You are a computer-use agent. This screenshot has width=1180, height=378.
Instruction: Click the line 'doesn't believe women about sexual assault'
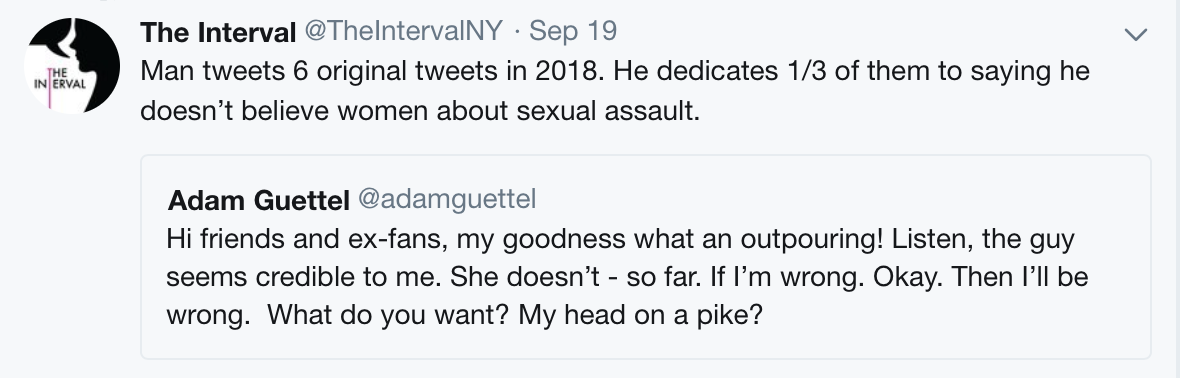tap(420, 111)
